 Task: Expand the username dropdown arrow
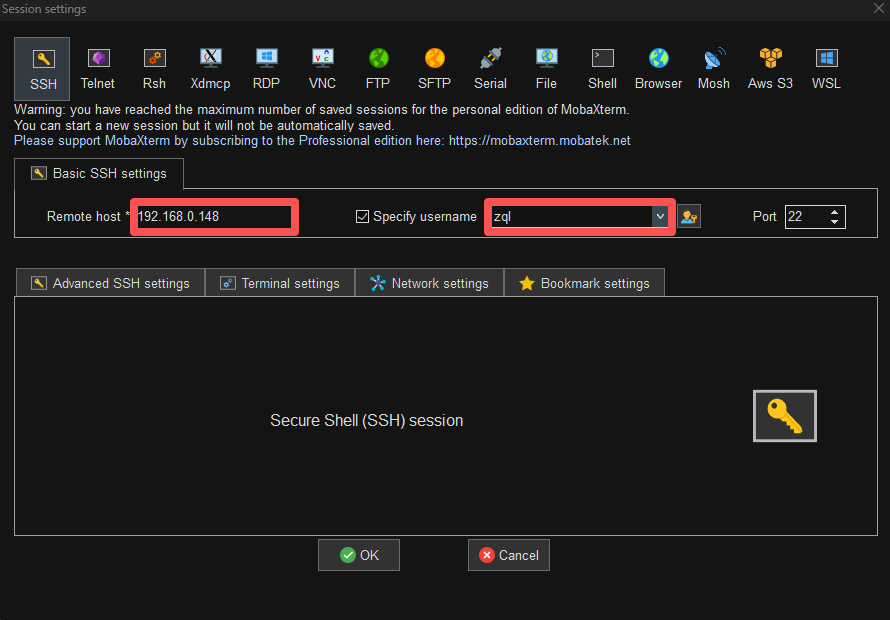[659, 216]
